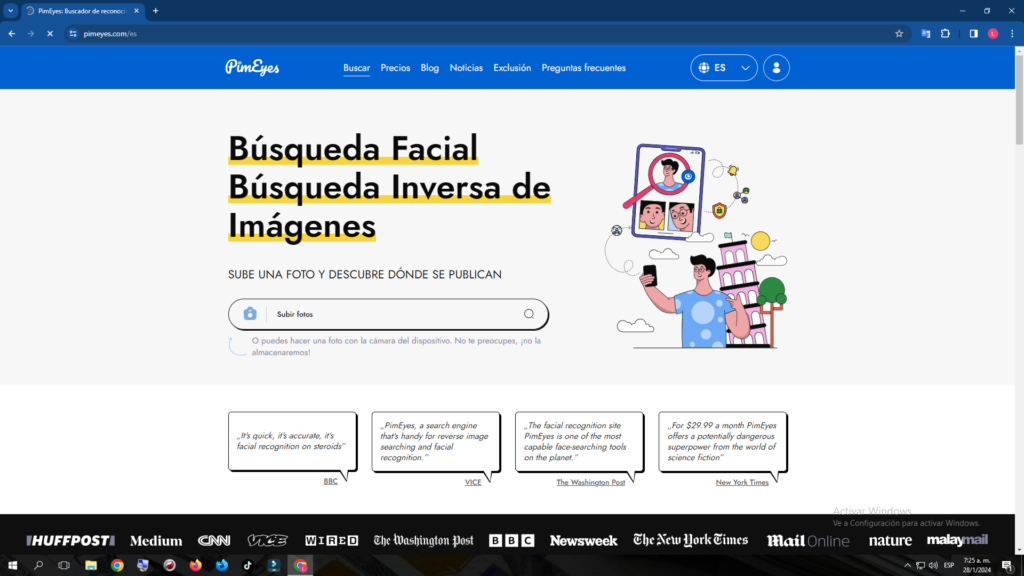
Task: Click the PimEyes logo in the header
Action: tap(252, 67)
